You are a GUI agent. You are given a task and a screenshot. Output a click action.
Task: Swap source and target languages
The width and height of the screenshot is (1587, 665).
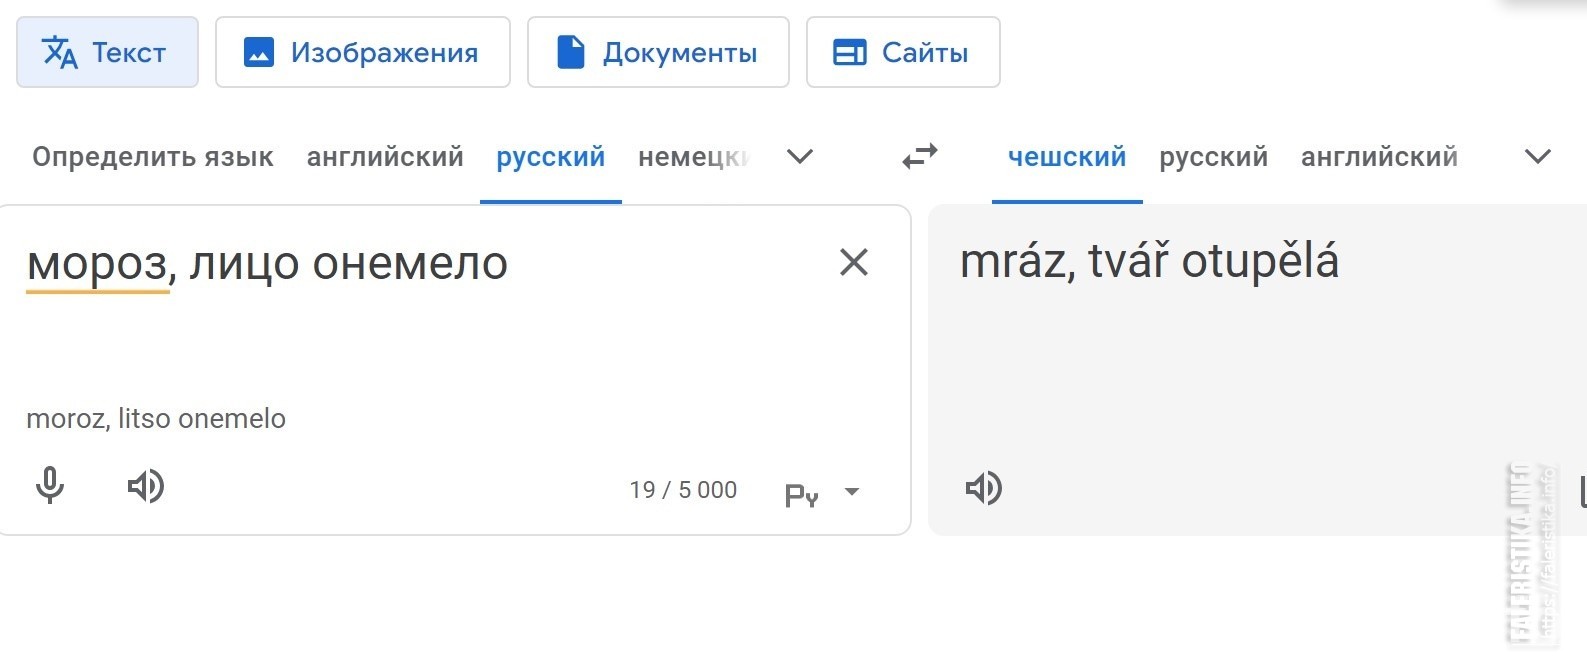[x=920, y=157]
